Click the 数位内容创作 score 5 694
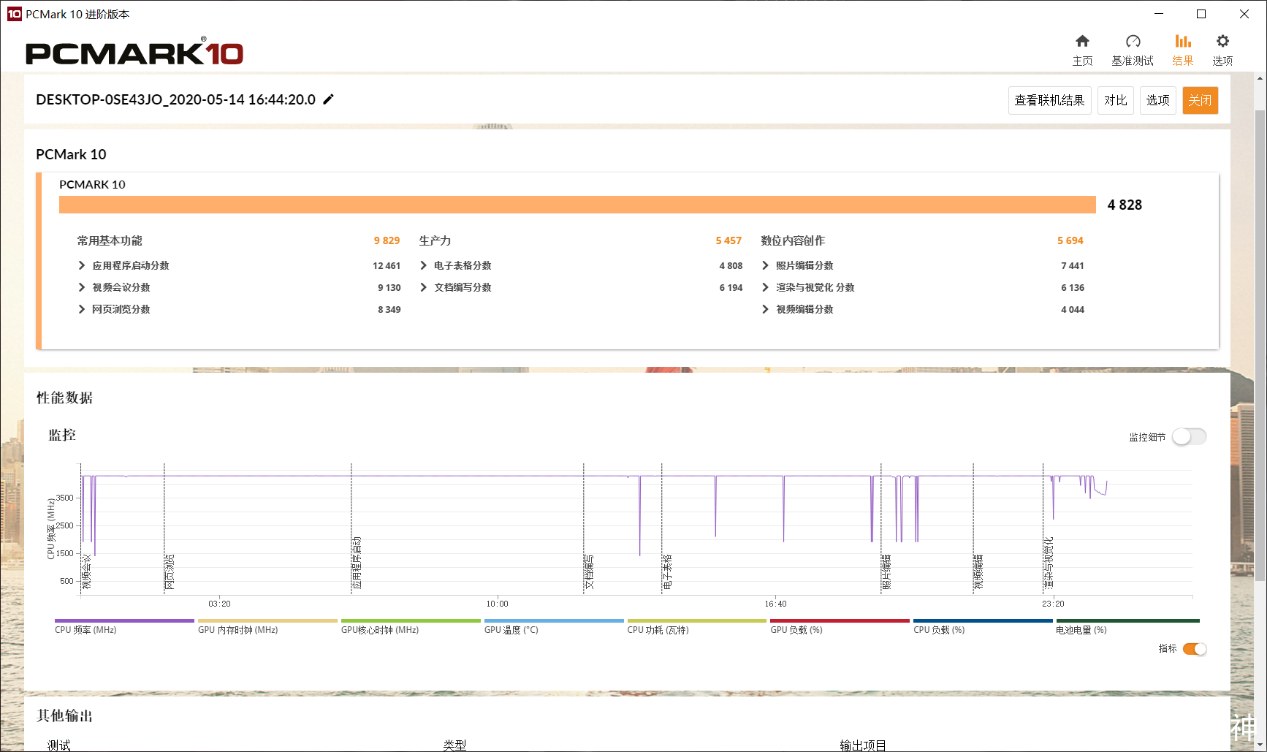The height and width of the screenshot is (752, 1267). [x=1070, y=241]
